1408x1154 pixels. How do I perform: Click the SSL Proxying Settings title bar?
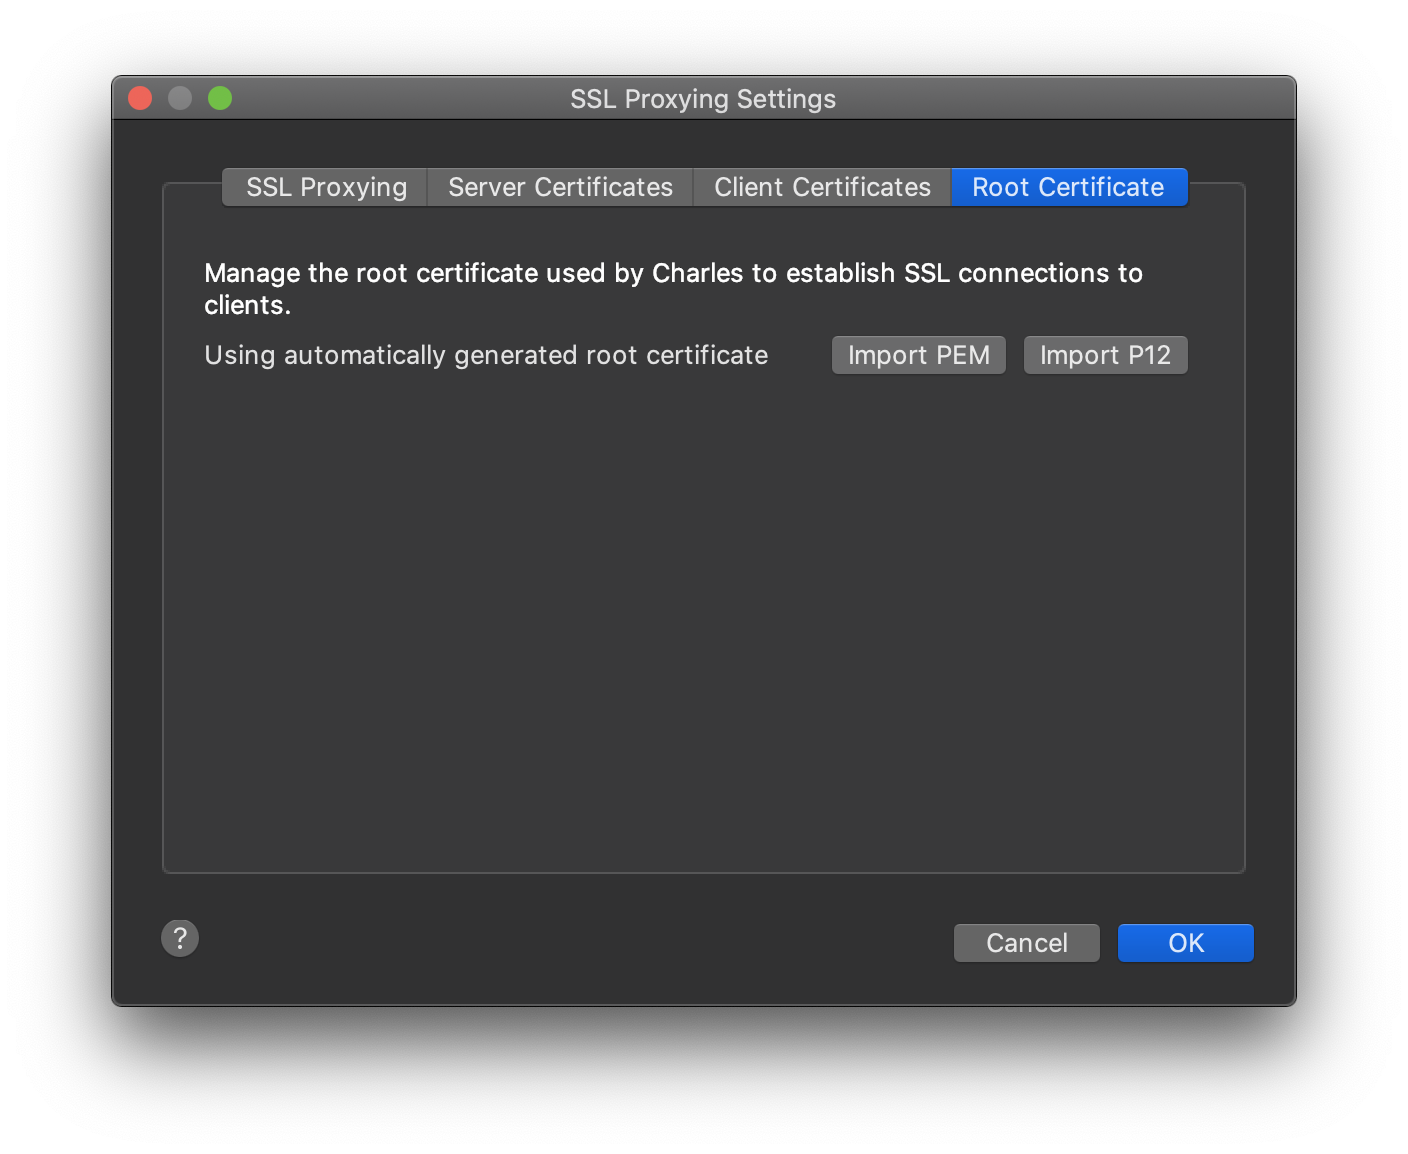703,98
